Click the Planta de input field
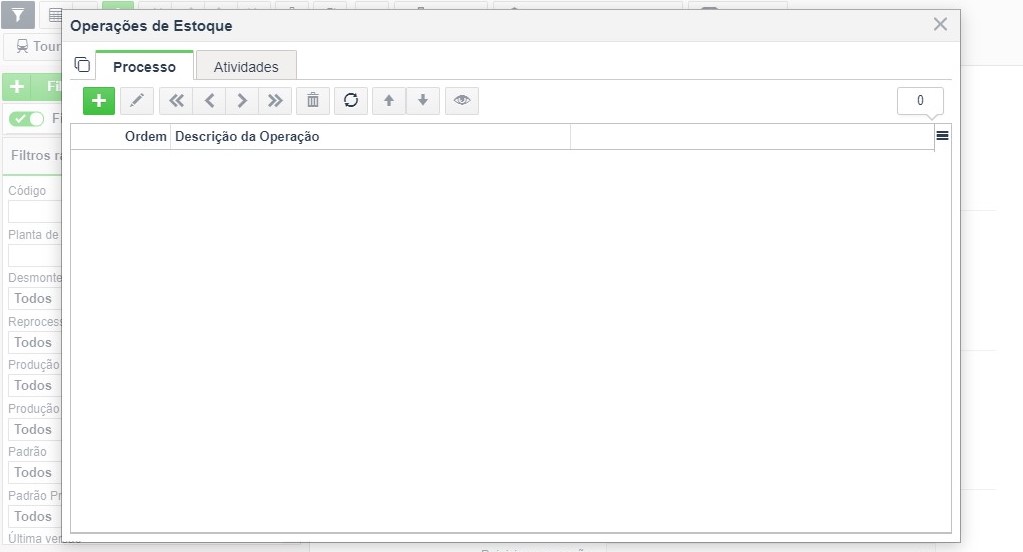Image resolution: width=1023 pixels, height=552 pixels. coord(35,255)
